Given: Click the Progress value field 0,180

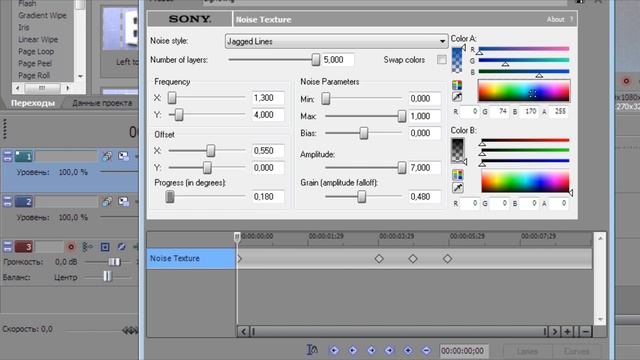Looking at the screenshot, I should (x=268, y=197).
